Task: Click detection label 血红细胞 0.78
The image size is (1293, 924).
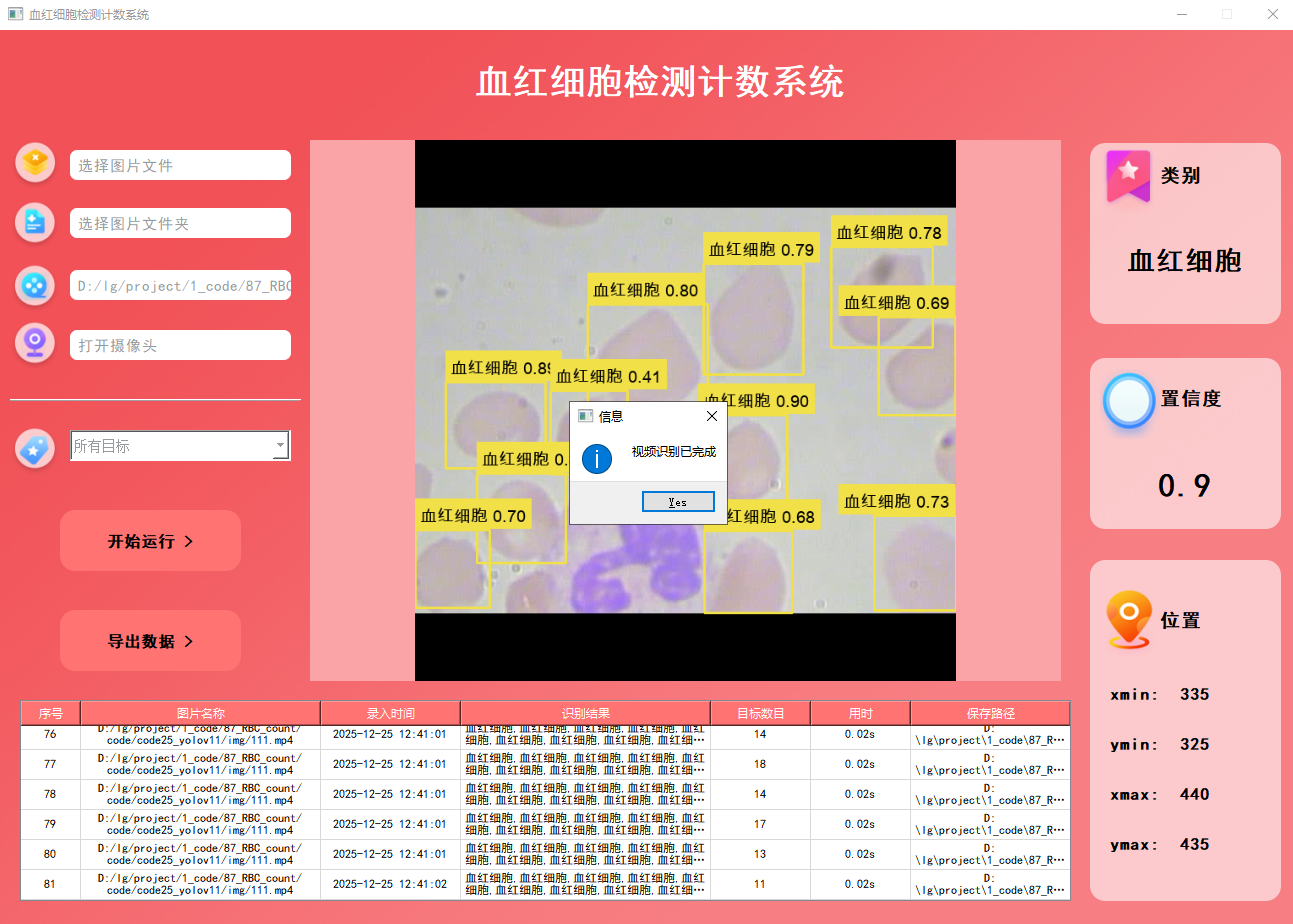Action: (x=889, y=233)
